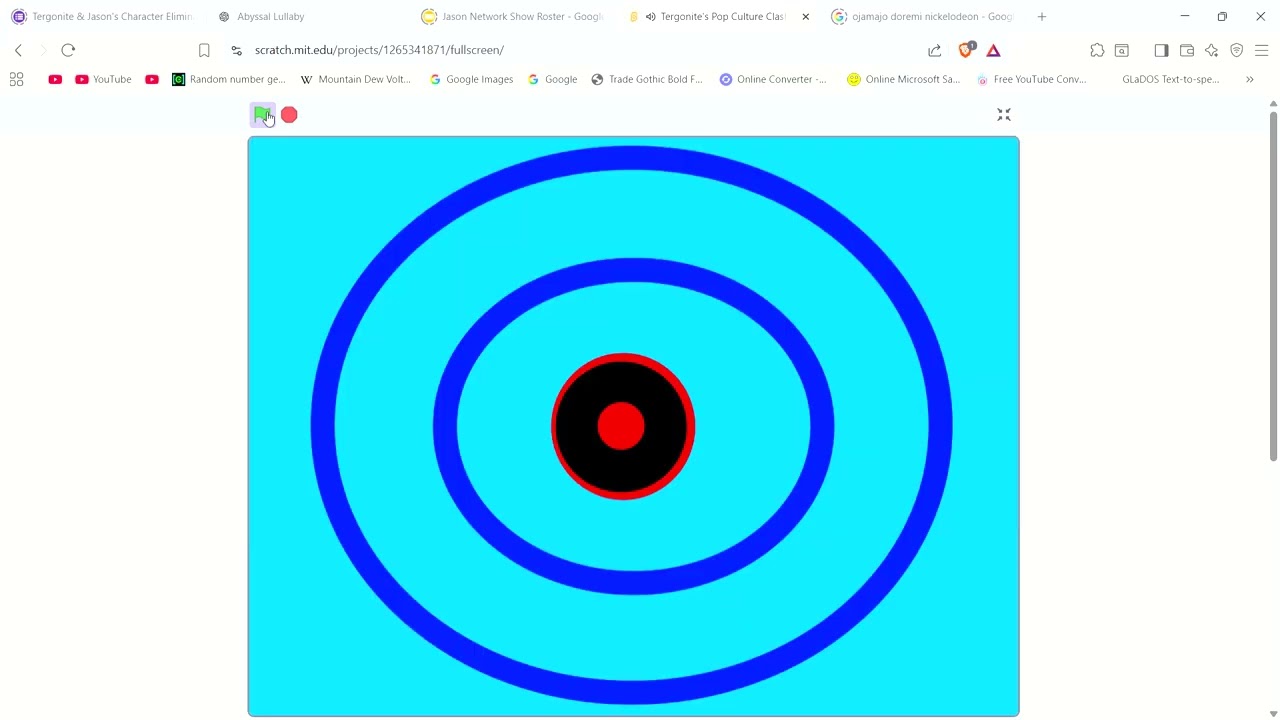Screen dimensions: 1280x720
Task: Click first unlabeled YouTube icon bookmark
Action: point(55,79)
